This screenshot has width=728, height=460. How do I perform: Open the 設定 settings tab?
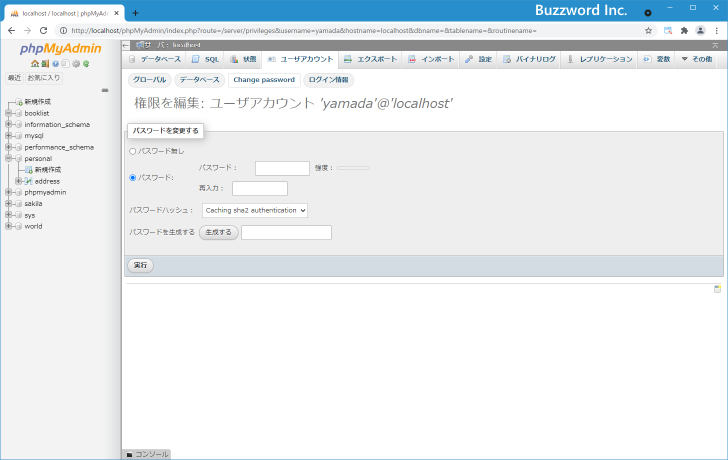(x=478, y=59)
